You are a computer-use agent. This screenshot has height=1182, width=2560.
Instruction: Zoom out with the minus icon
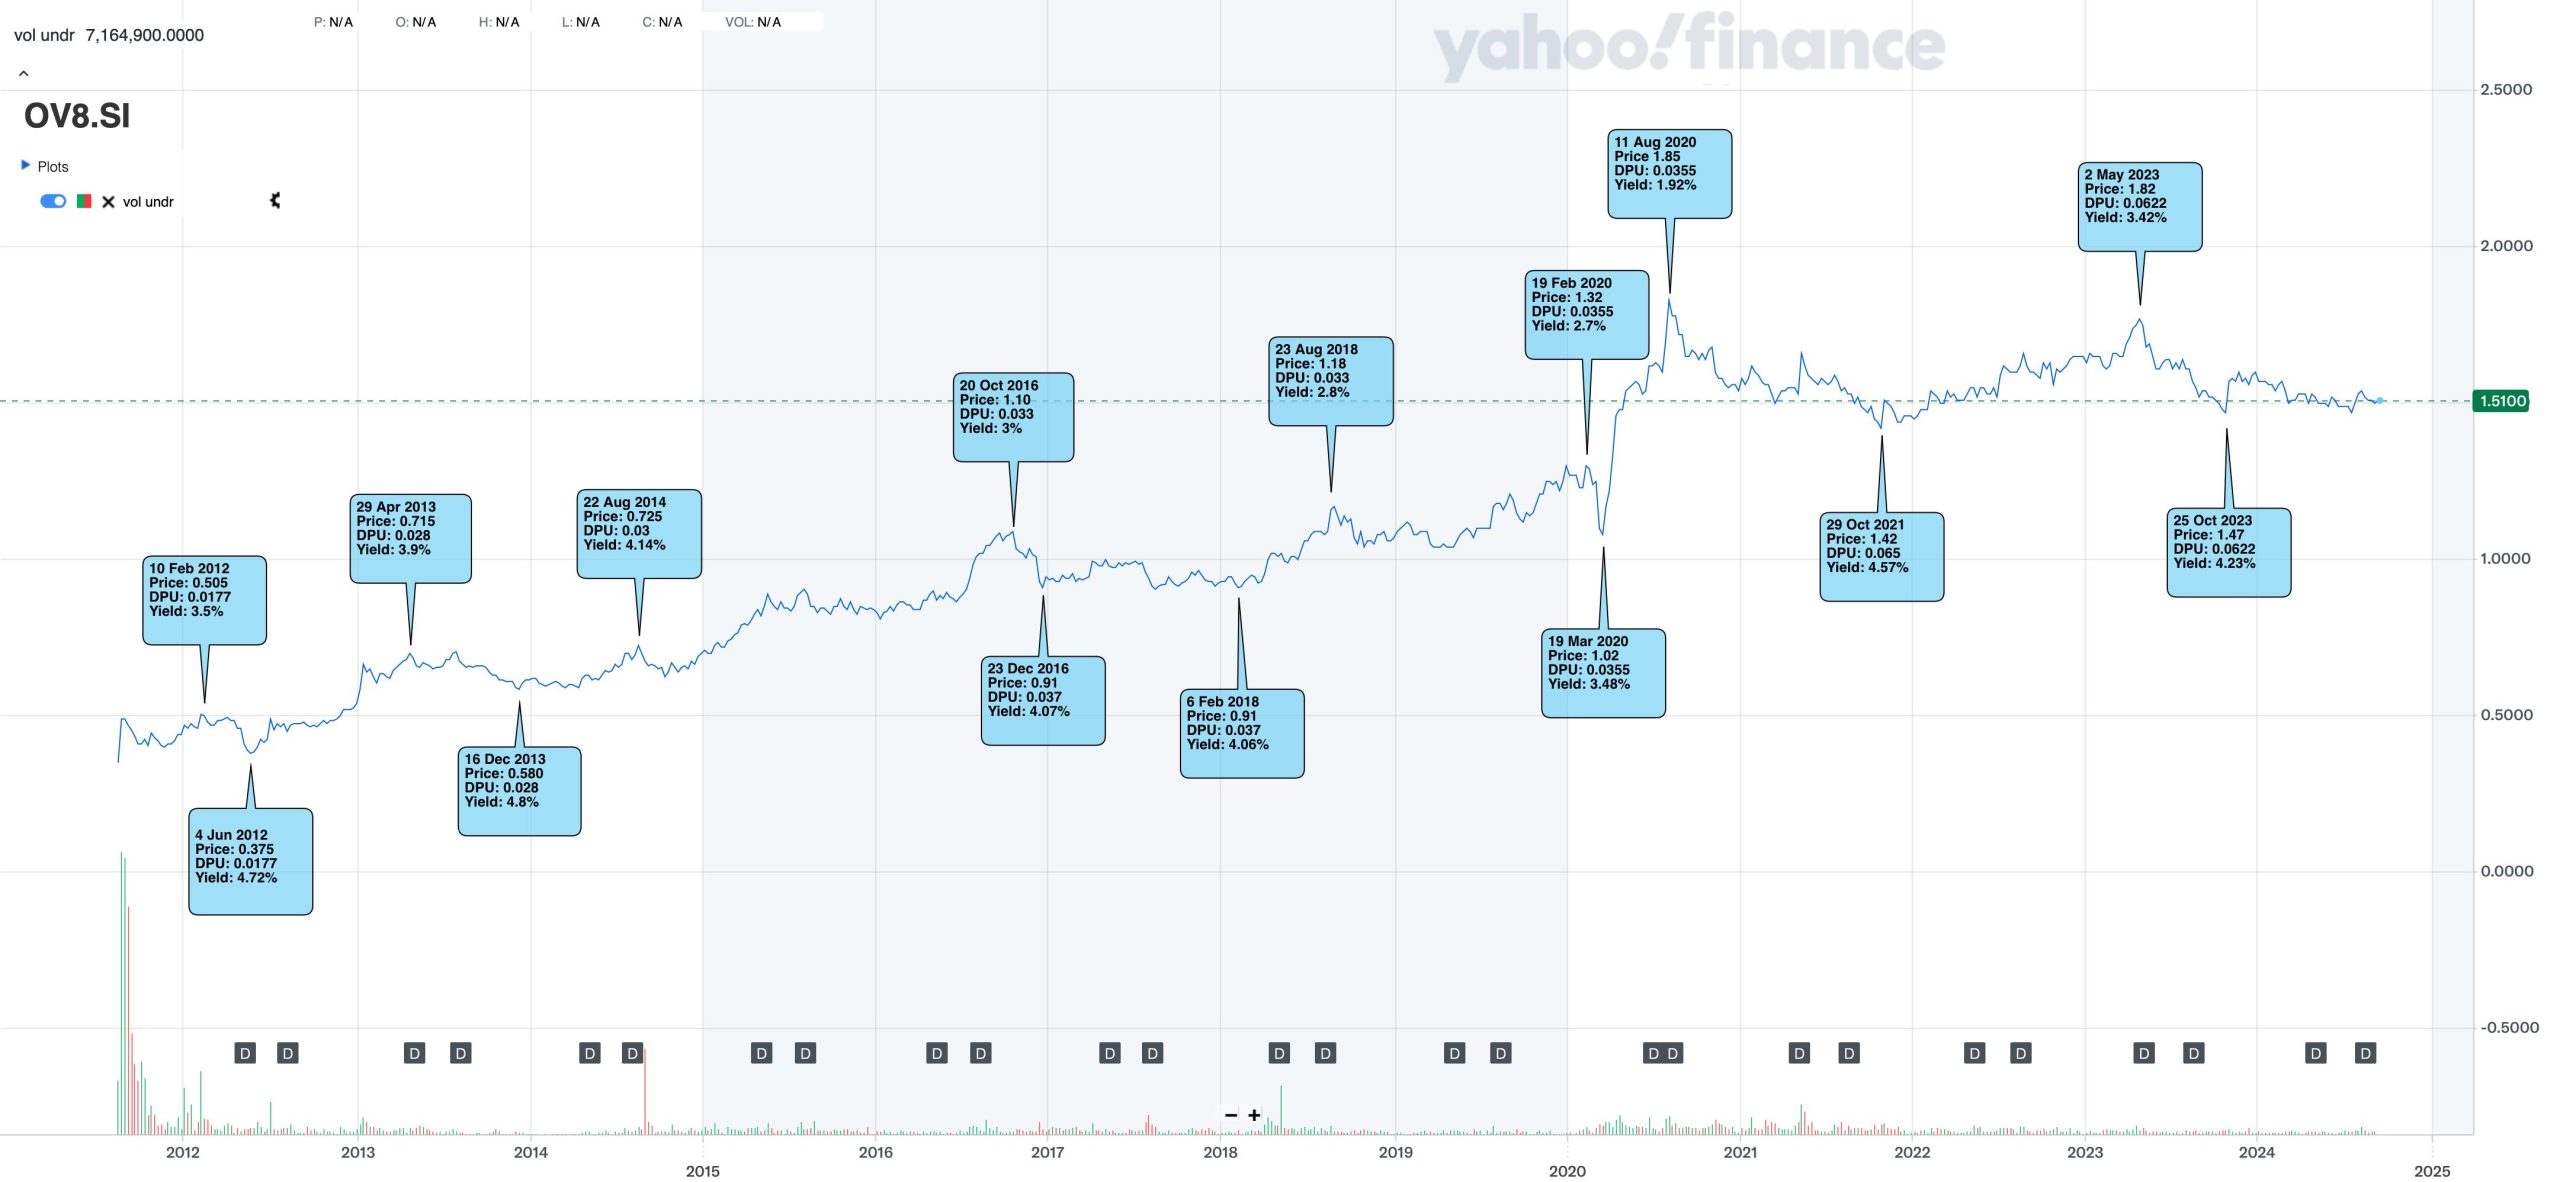click(1231, 1115)
